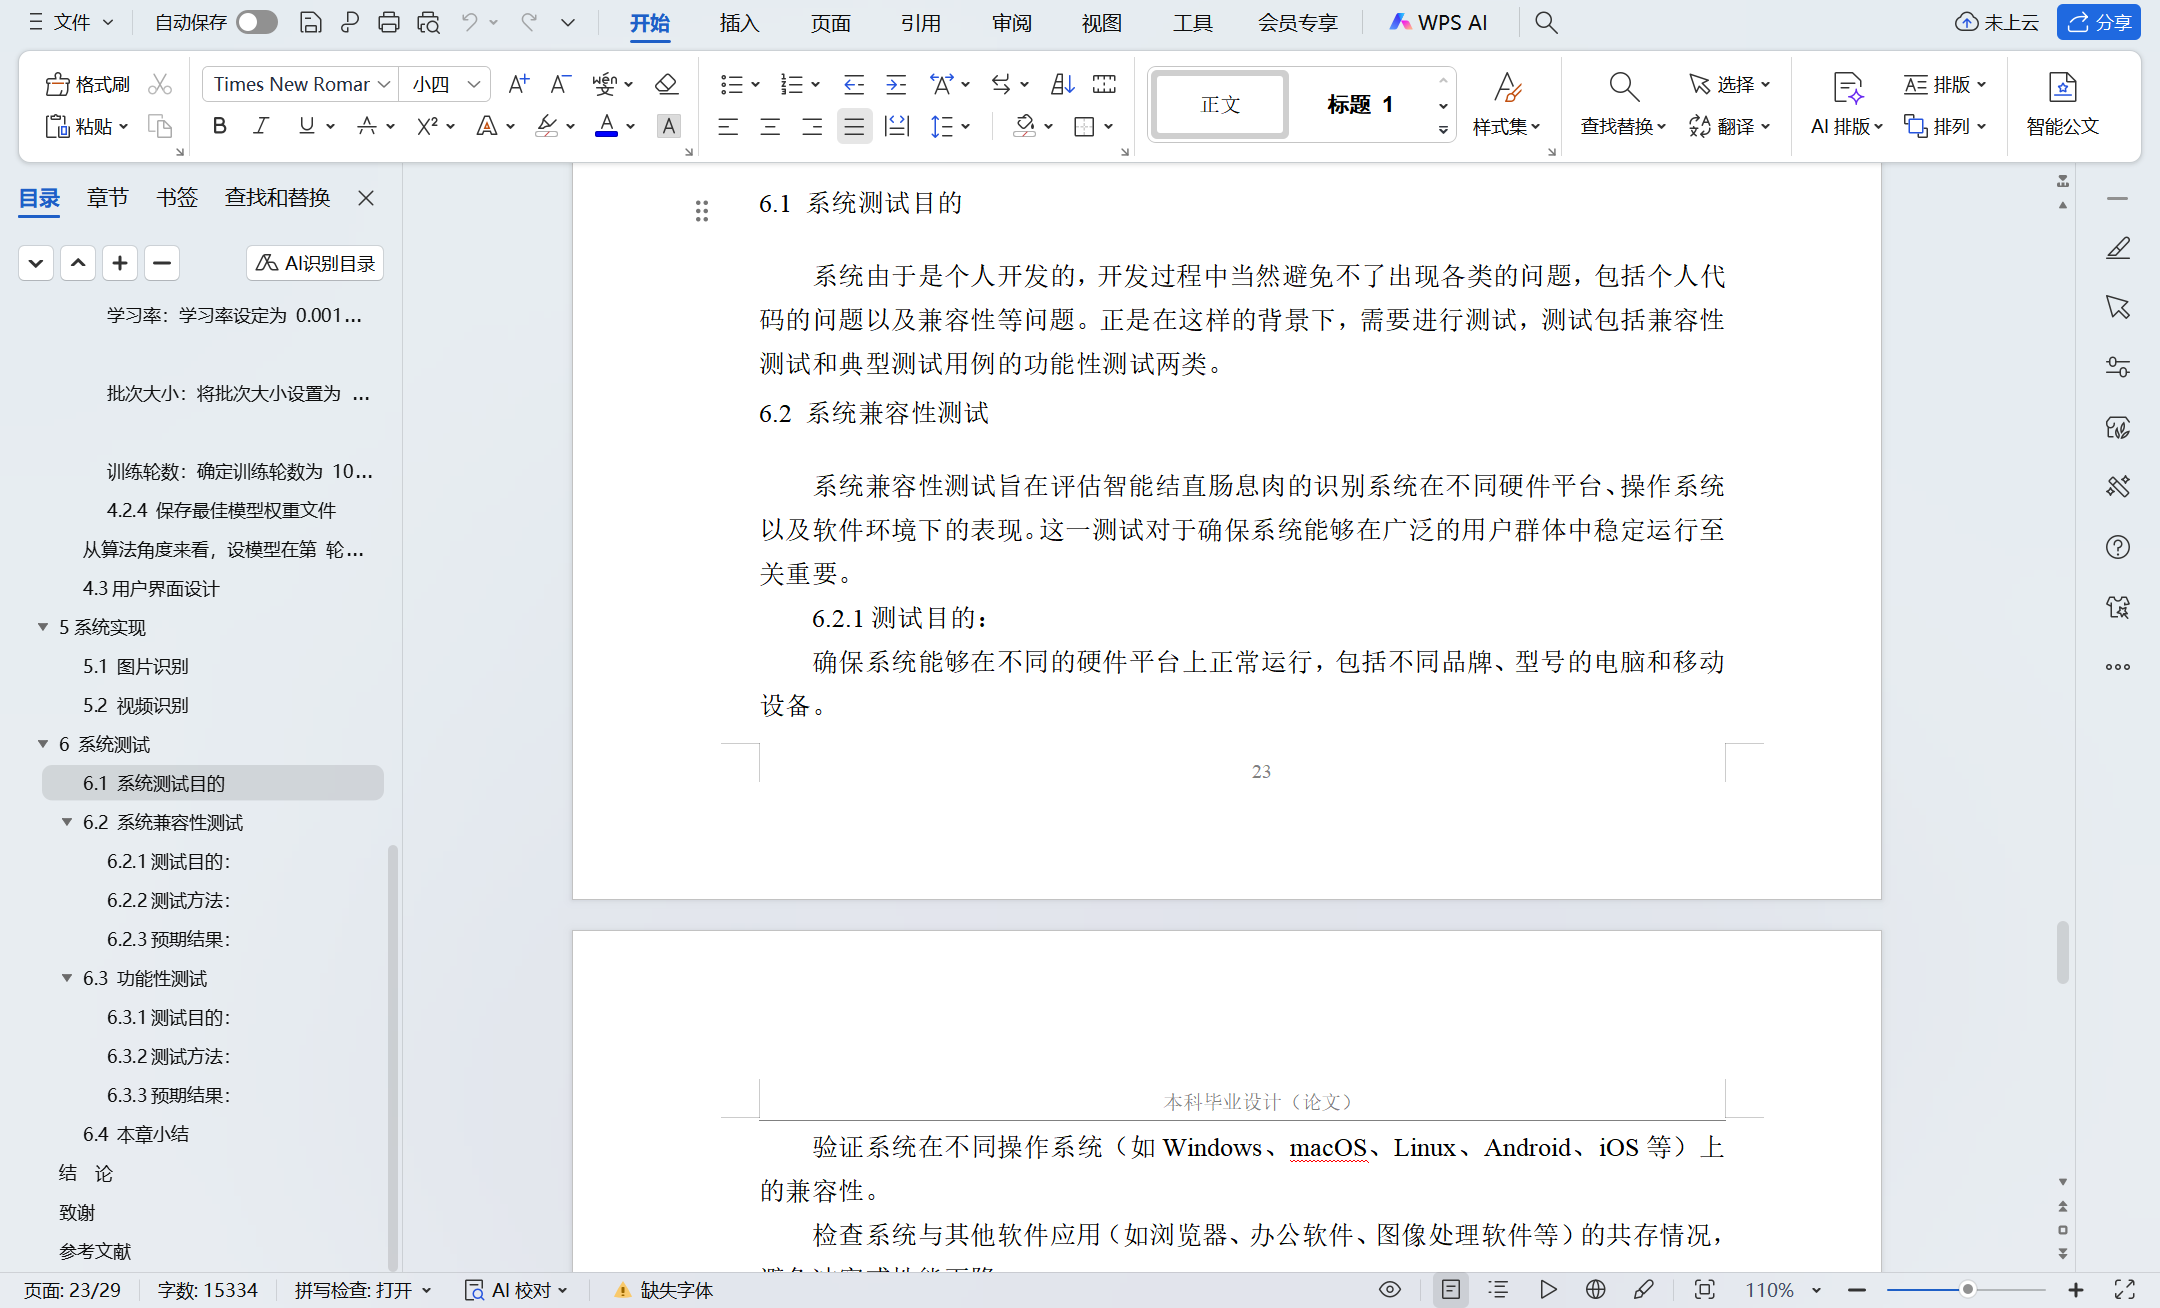Viewport: 2160px width, 1308px height.
Task: Toggle character shading A button
Action: click(x=668, y=126)
